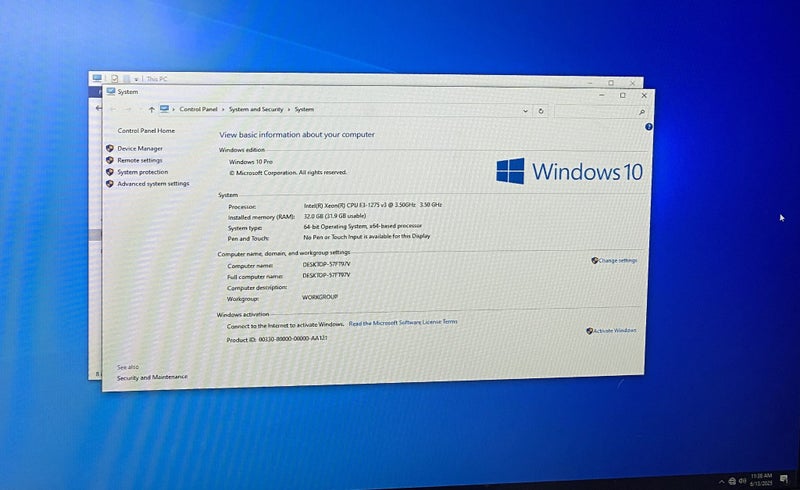The height and width of the screenshot is (490, 800).
Task: Click the back arrow in System window
Action: (113, 109)
